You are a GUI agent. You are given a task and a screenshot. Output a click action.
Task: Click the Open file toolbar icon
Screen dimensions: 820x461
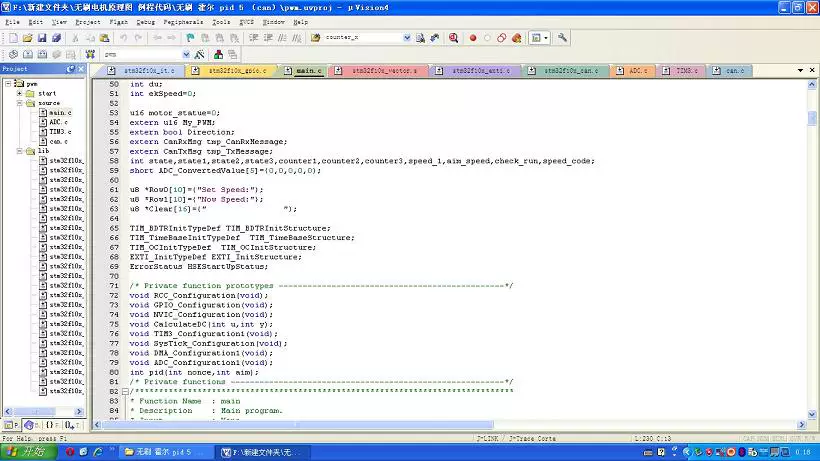[27, 38]
